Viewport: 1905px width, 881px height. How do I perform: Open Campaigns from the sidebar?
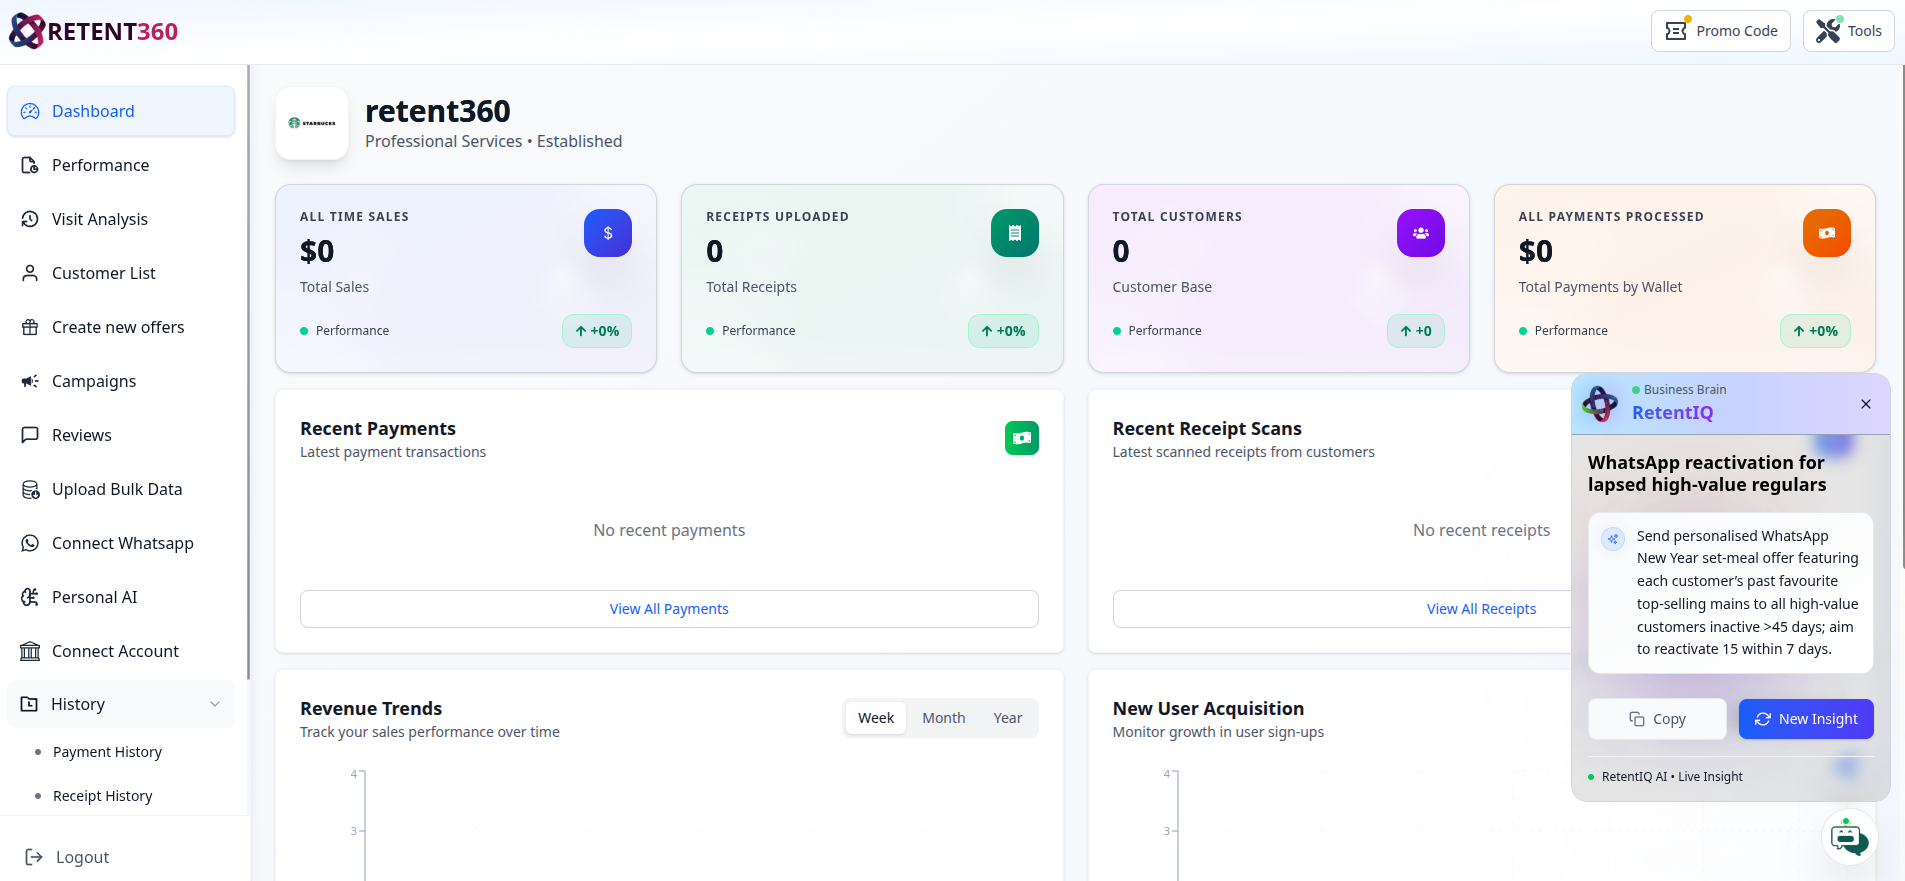point(121,381)
